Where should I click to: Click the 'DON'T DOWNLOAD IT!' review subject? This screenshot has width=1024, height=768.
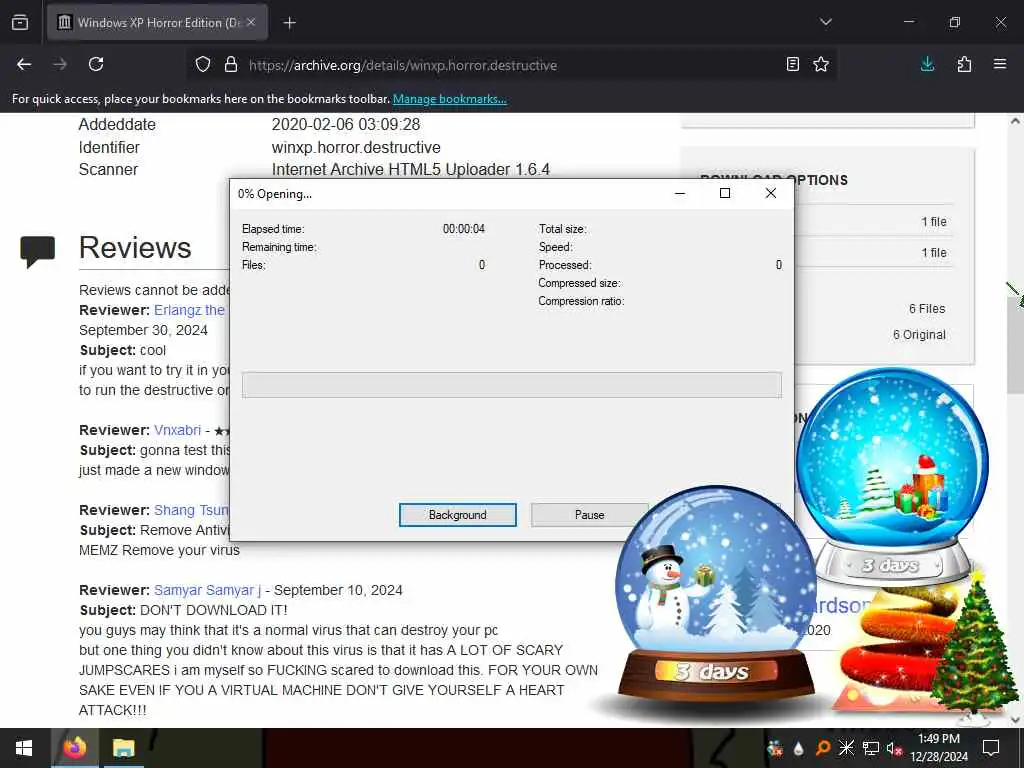pos(214,610)
